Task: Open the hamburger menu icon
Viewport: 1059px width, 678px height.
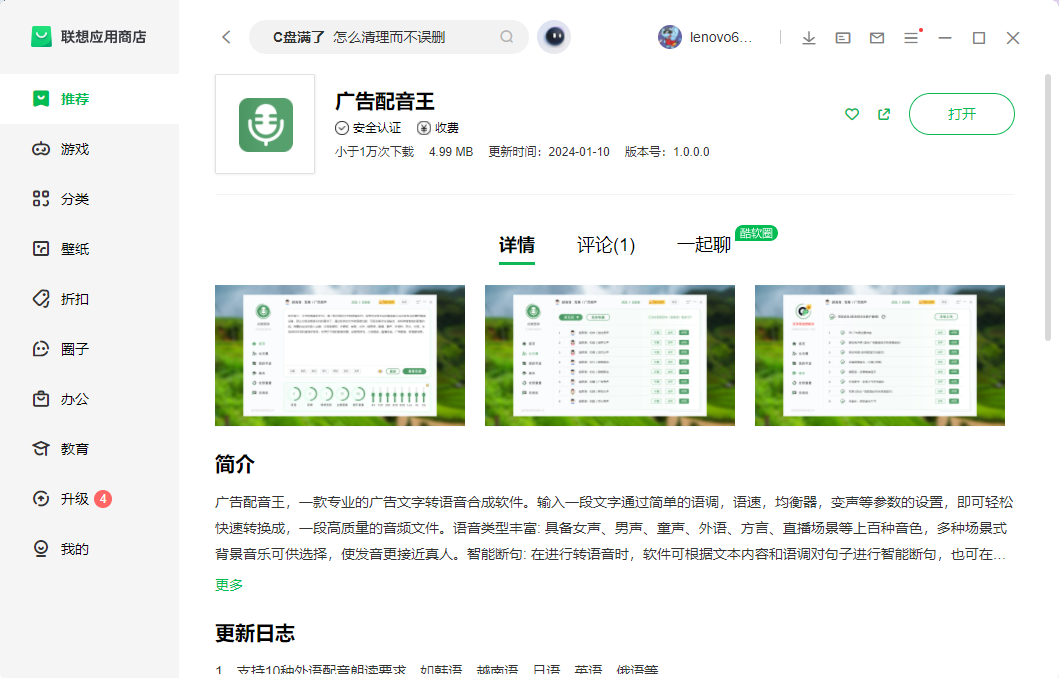Action: (912, 37)
